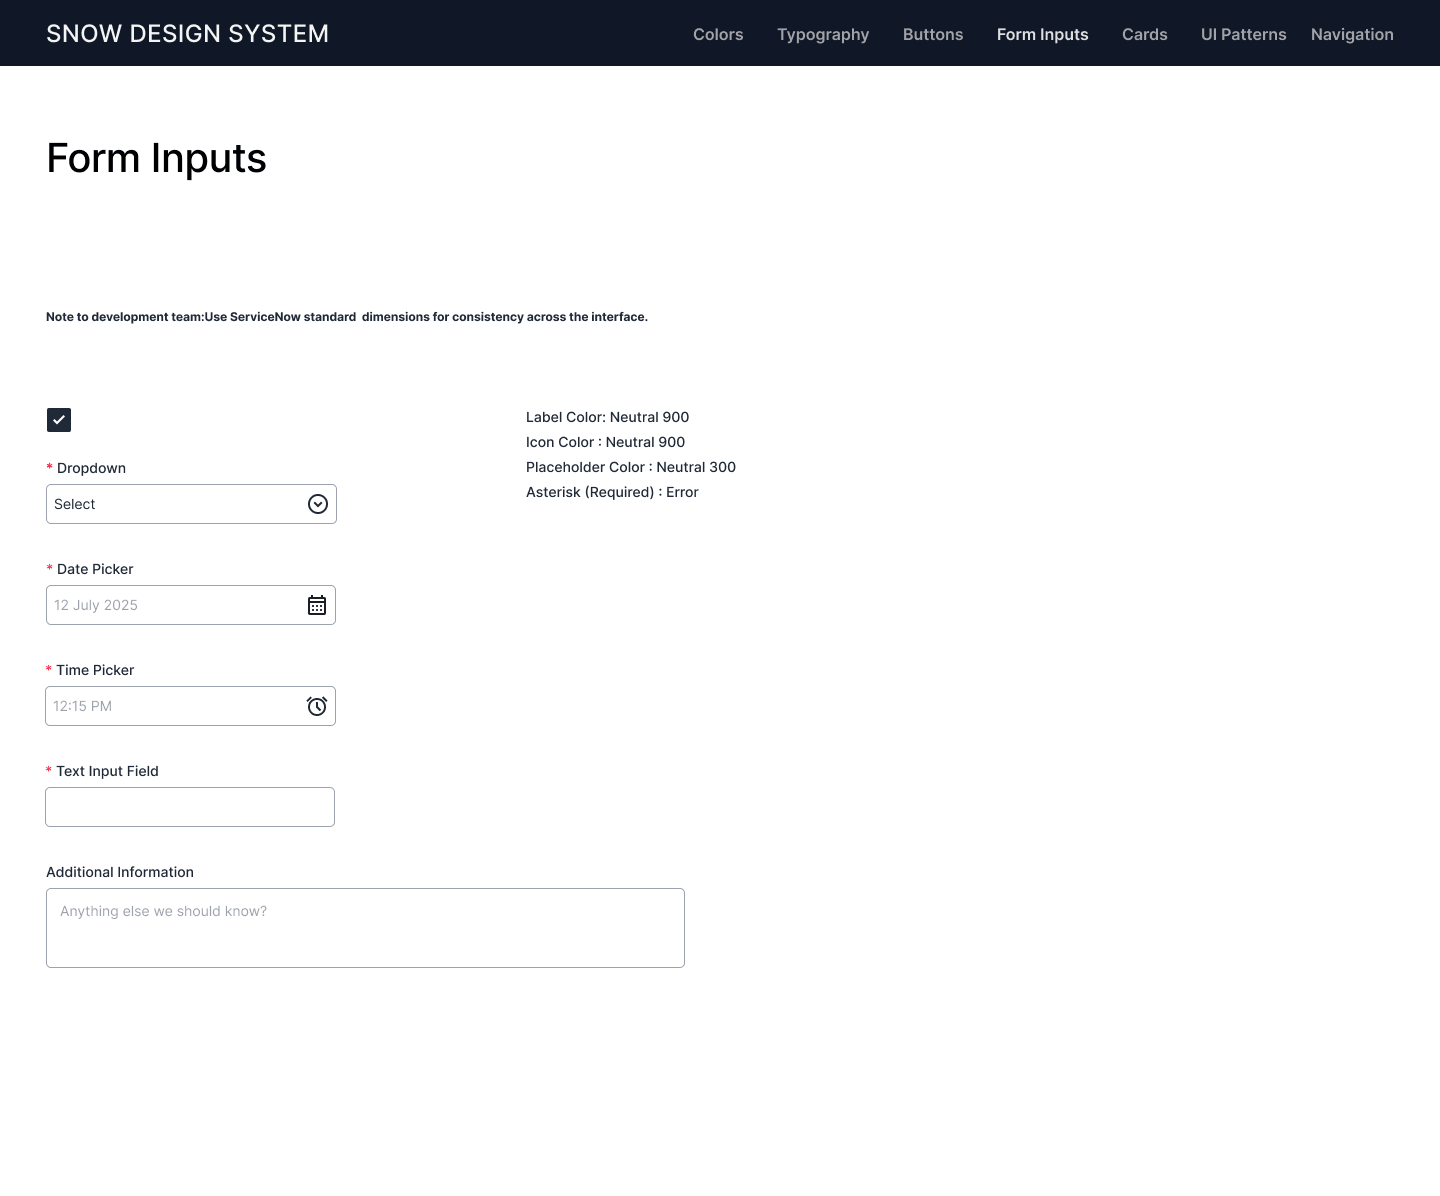Screen dimensions: 1440x1196
Task: Select the Form Inputs nav item
Action: point(1042,34)
